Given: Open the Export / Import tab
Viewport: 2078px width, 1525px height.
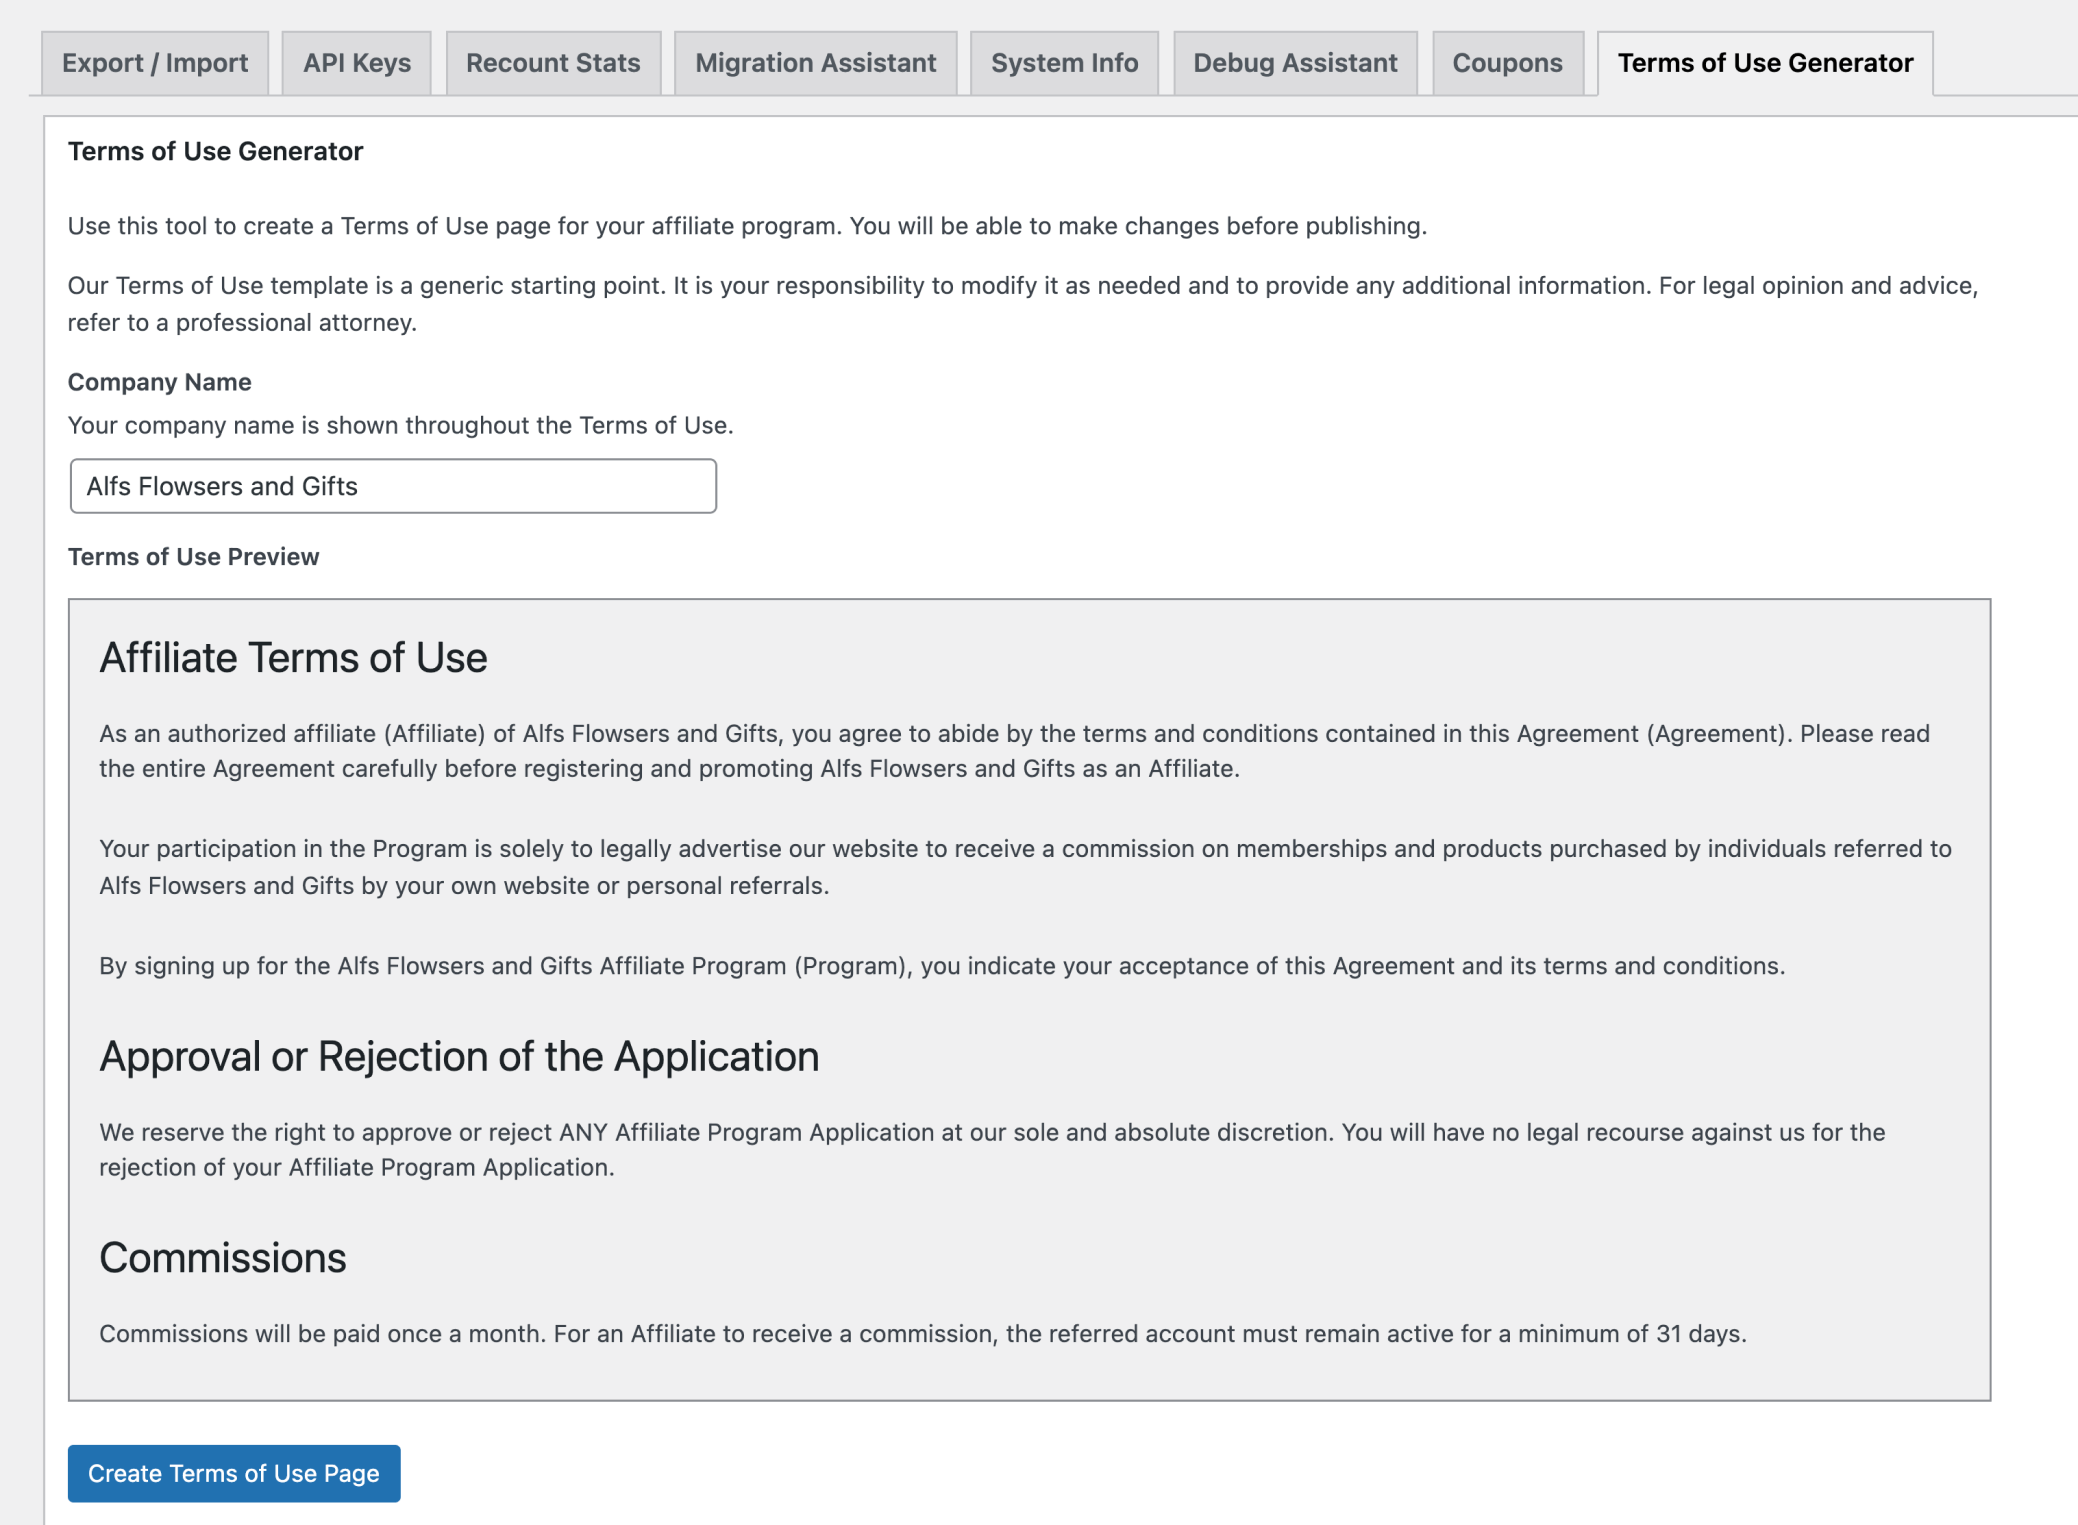Looking at the screenshot, I should pyautogui.click(x=154, y=63).
